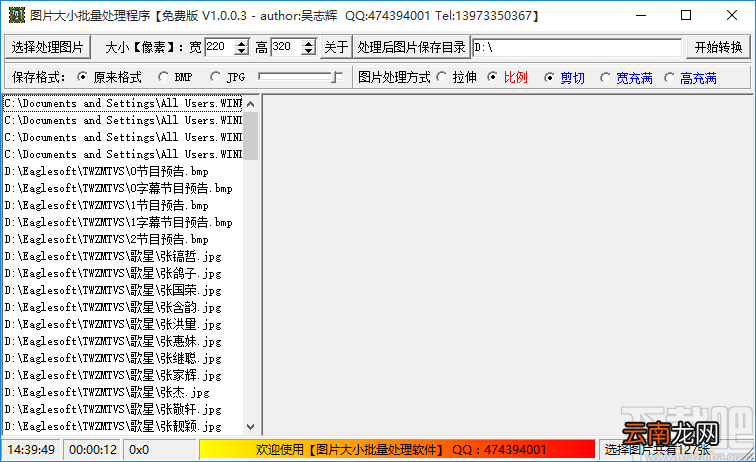756x462 pixels.
Task: Click the app icon in the title bar
Action: pos(16,15)
